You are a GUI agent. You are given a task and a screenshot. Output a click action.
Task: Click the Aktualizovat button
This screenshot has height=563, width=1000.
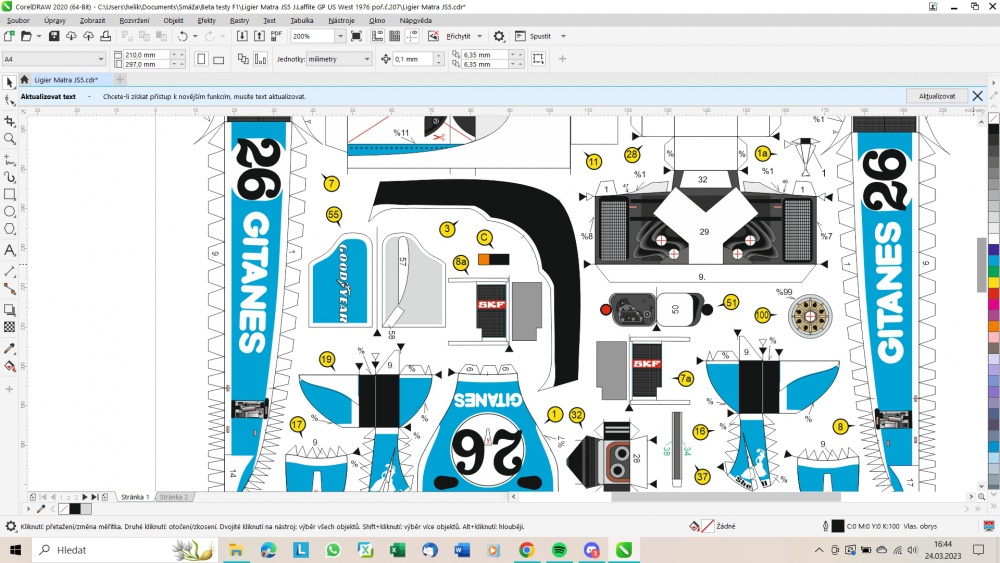pos(937,96)
